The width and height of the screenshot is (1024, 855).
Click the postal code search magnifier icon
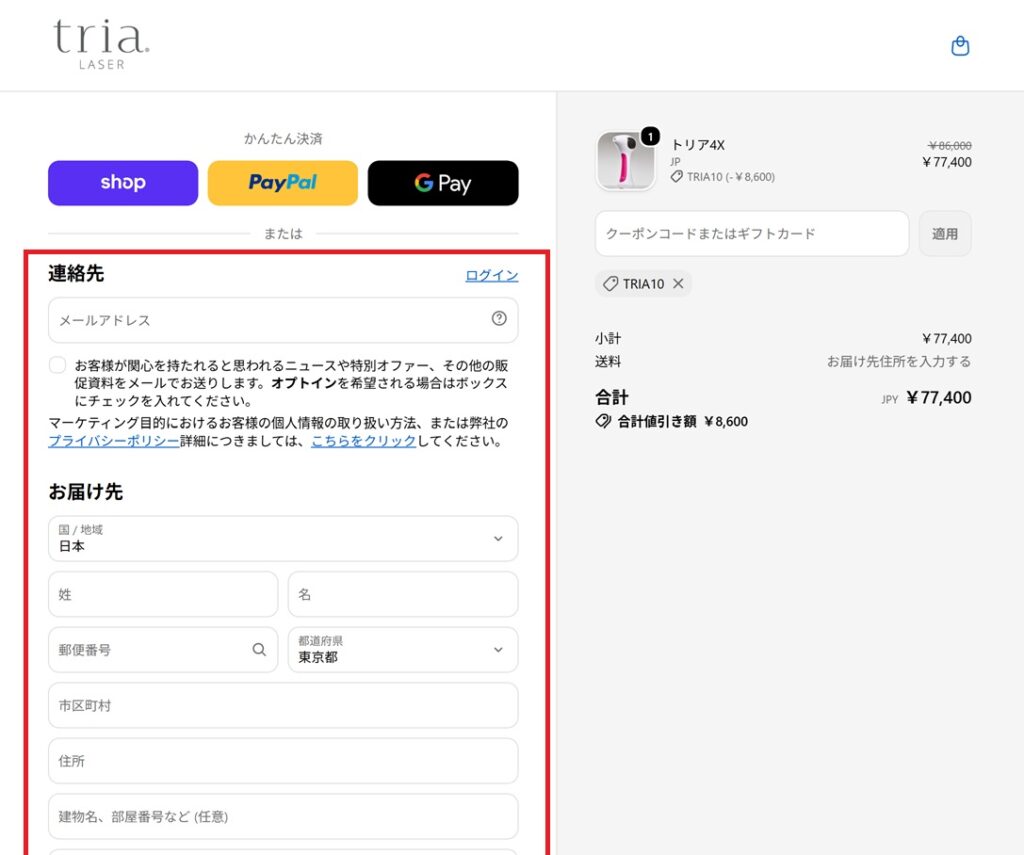click(x=259, y=649)
